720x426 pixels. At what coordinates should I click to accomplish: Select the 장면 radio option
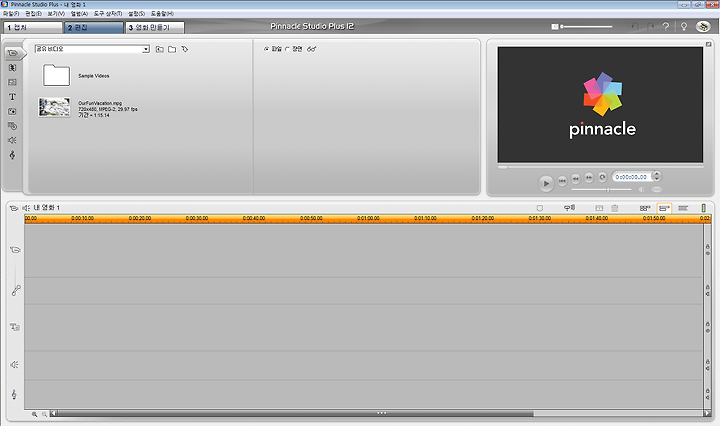click(287, 49)
